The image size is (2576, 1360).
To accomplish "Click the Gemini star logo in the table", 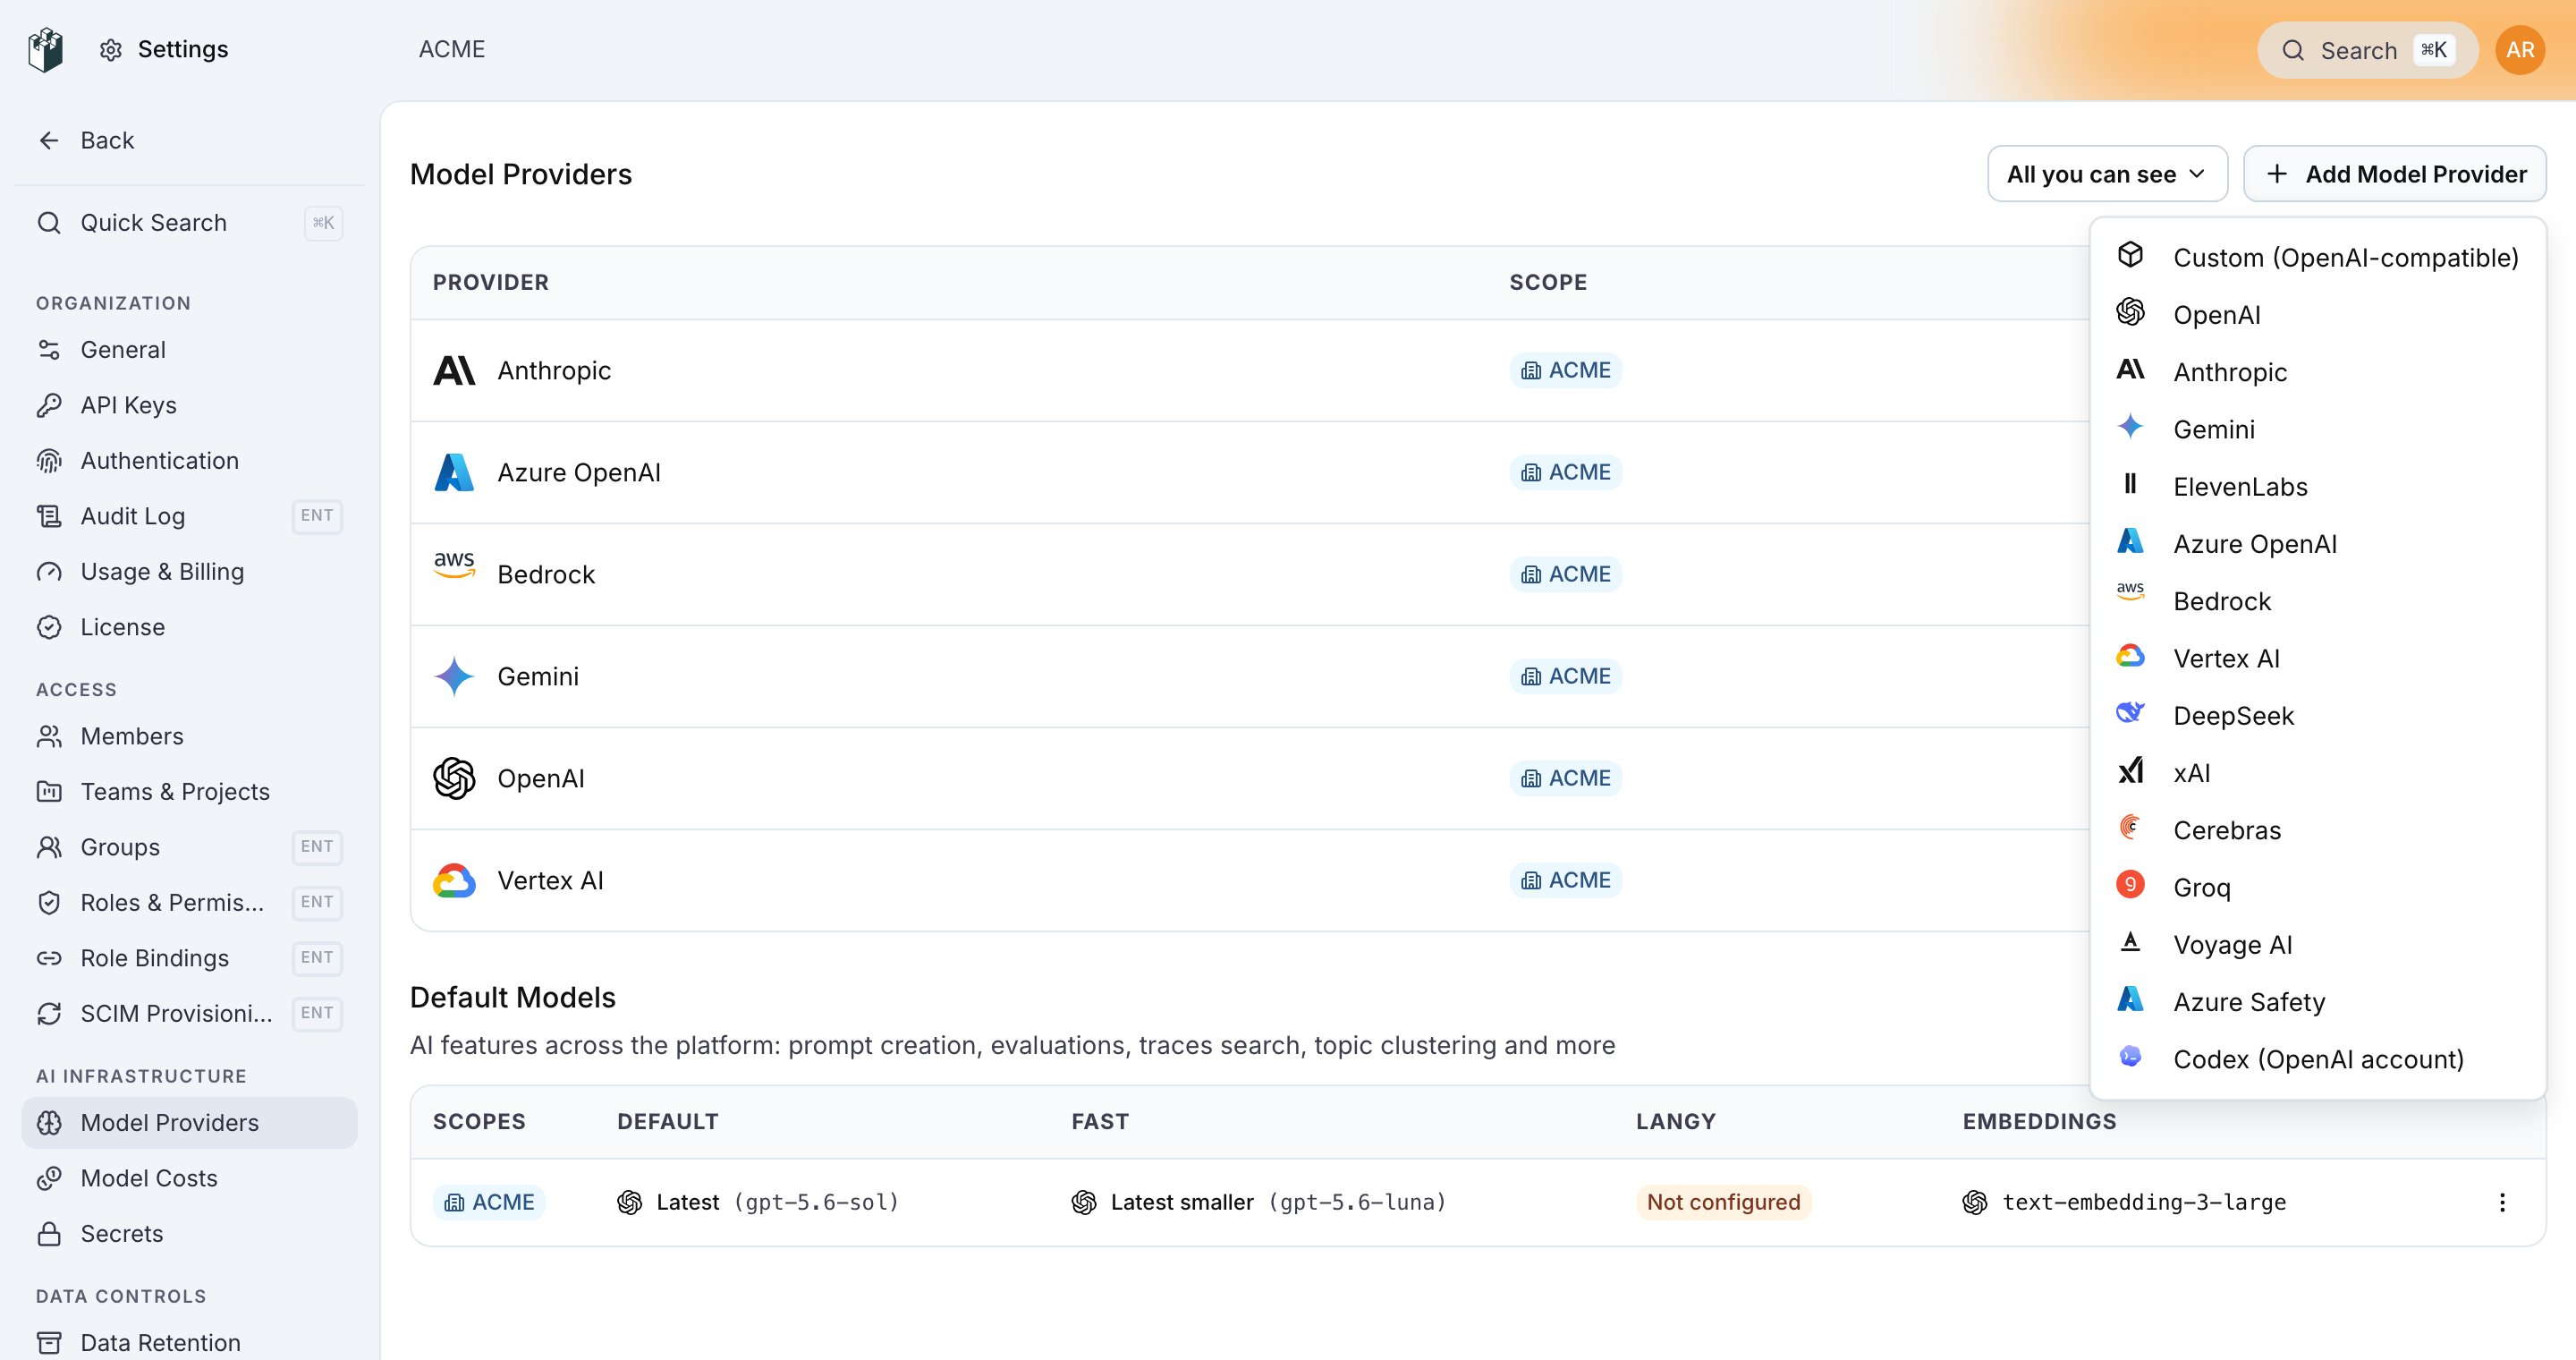I will 454,677.
